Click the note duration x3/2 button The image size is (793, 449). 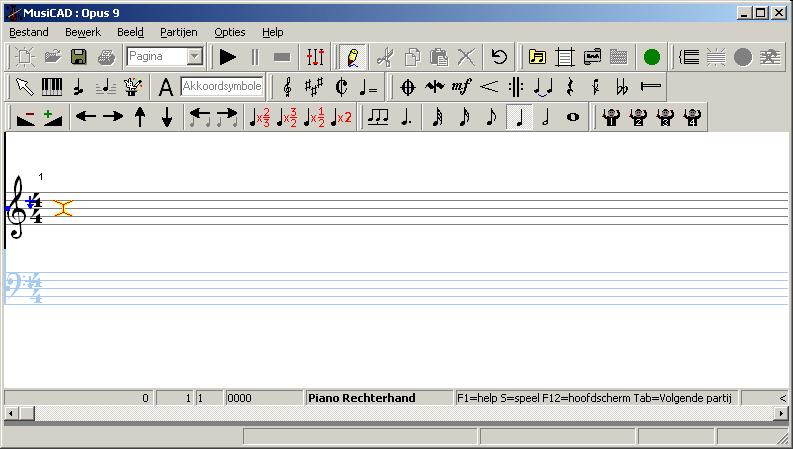pos(287,117)
